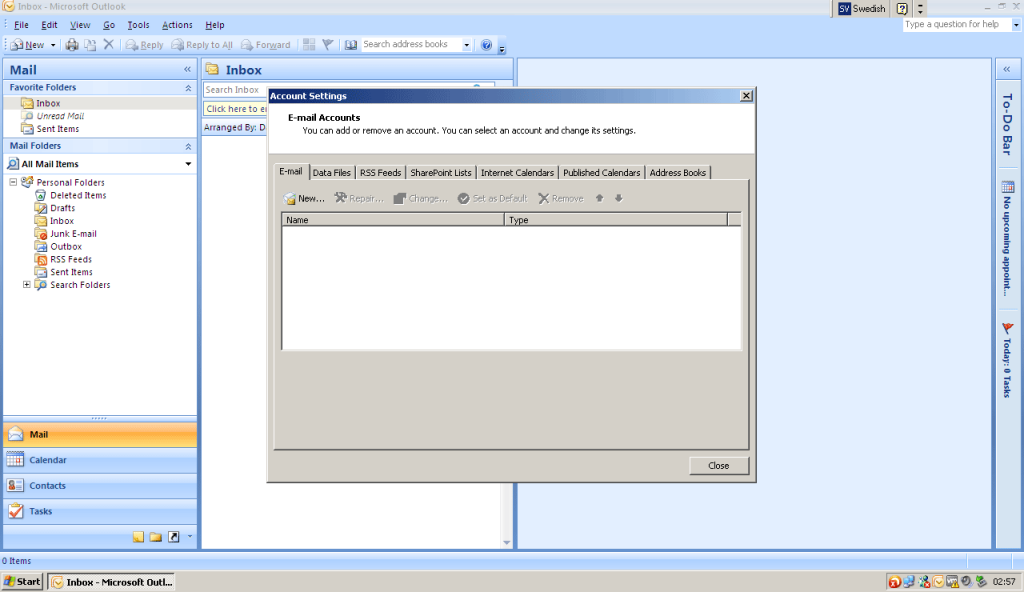Click the Mail navigation button

pos(100,435)
